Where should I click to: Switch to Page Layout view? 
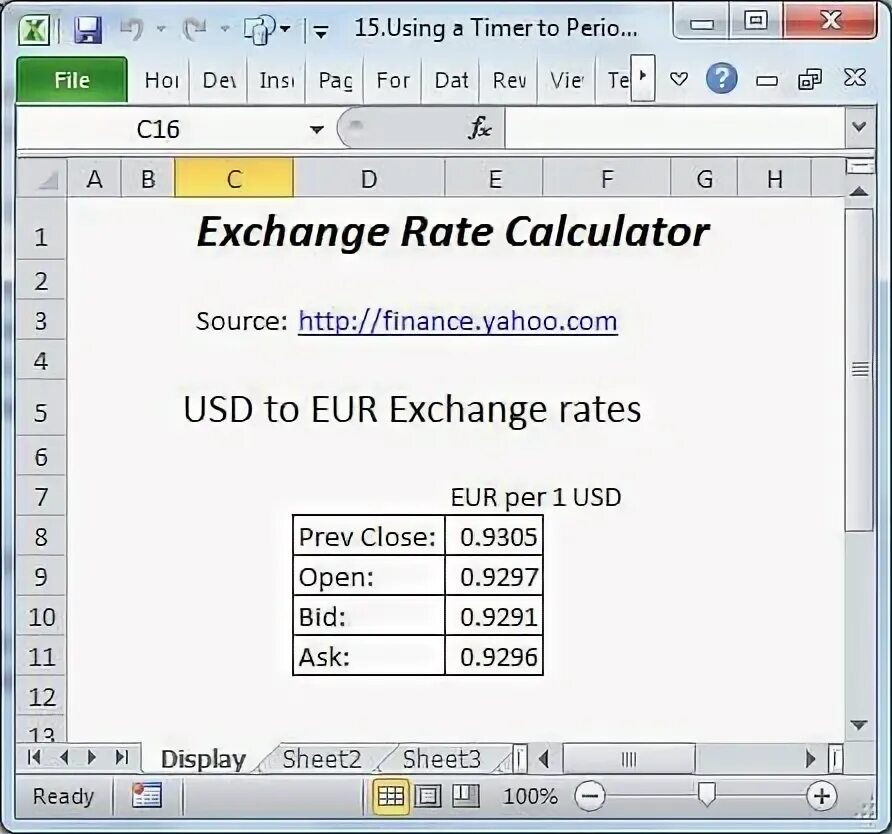427,796
